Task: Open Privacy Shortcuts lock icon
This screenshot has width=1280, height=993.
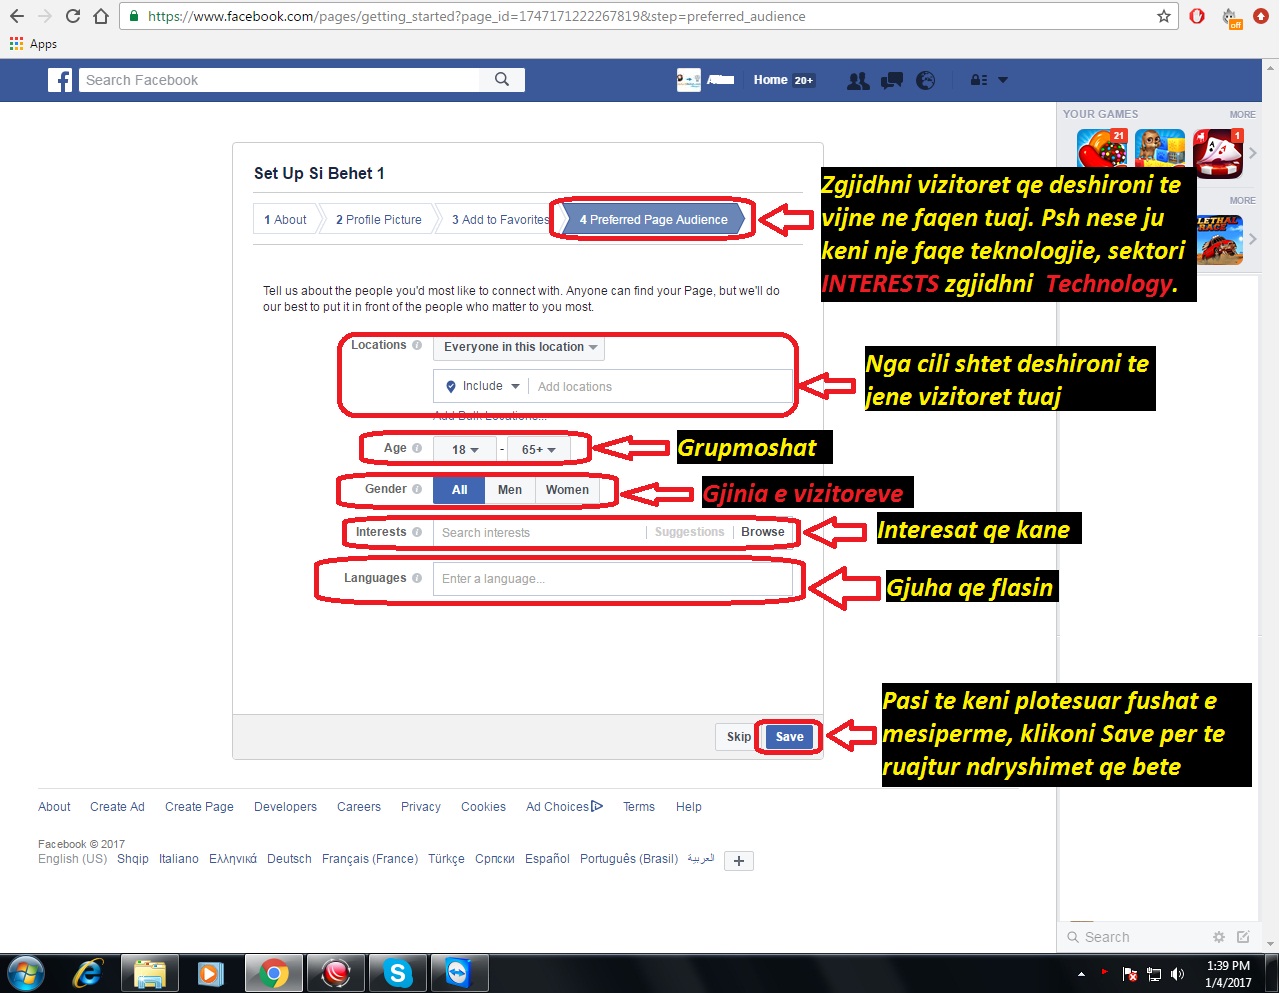Action: pyautogui.click(x=979, y=80)
